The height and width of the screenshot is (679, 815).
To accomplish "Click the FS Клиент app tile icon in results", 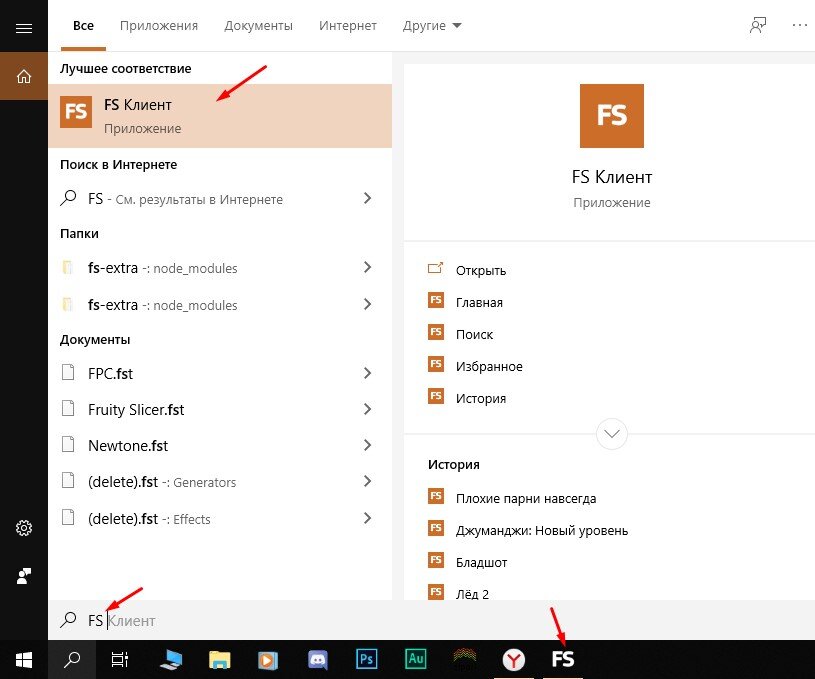I will coord(76,112).
